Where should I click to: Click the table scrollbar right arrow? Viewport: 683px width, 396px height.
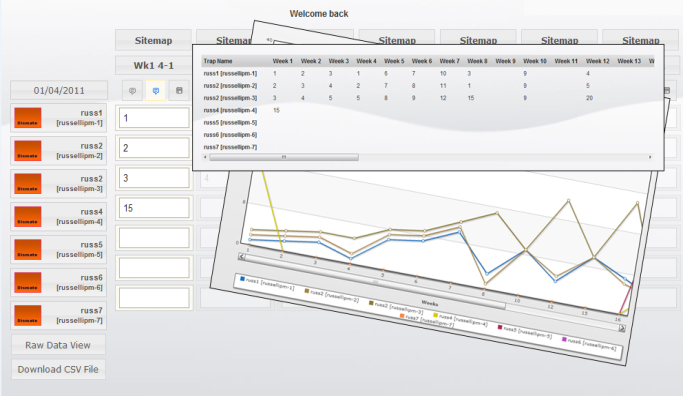[x=650, y=157]
